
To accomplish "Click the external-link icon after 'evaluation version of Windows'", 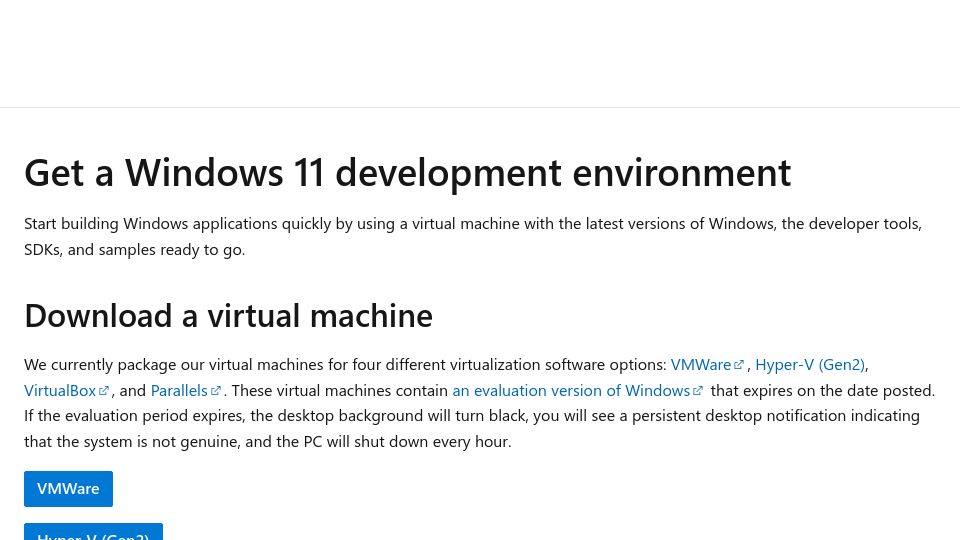I will point(698,391).
